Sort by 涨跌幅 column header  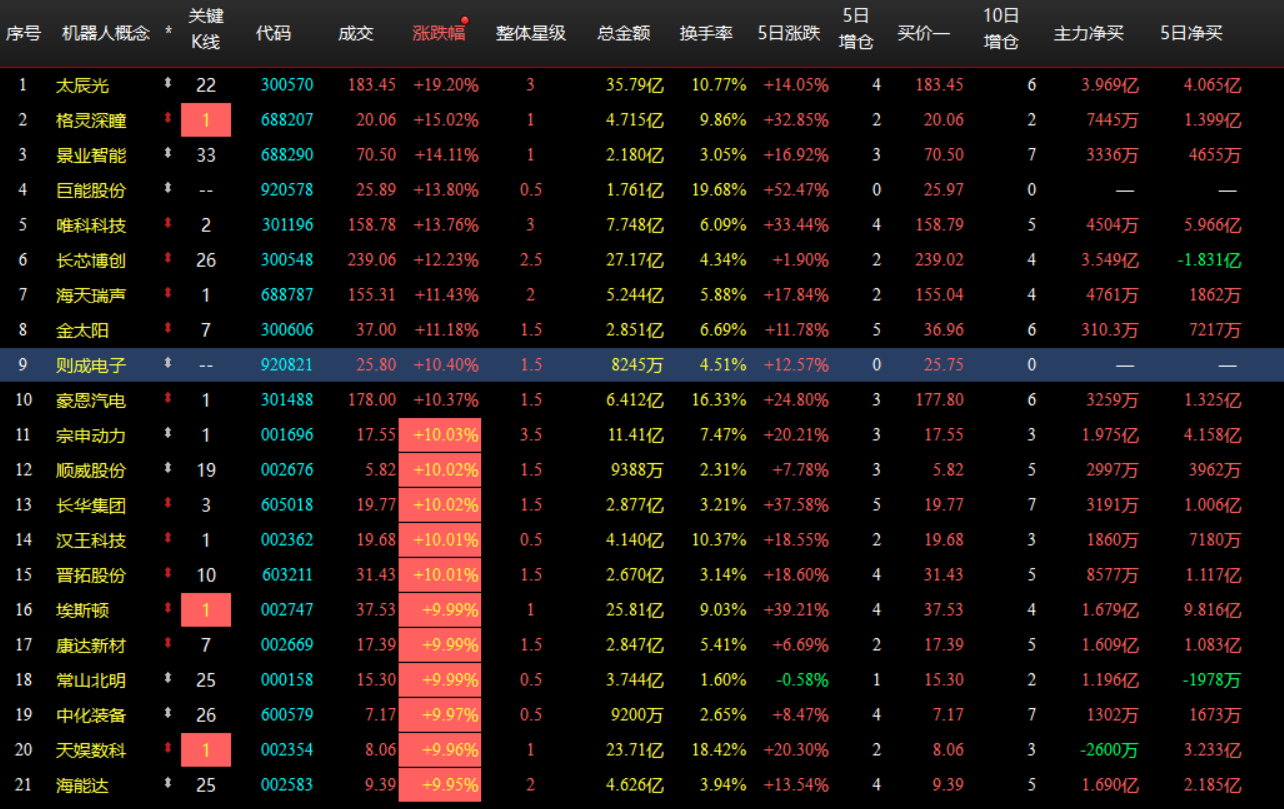439,33
